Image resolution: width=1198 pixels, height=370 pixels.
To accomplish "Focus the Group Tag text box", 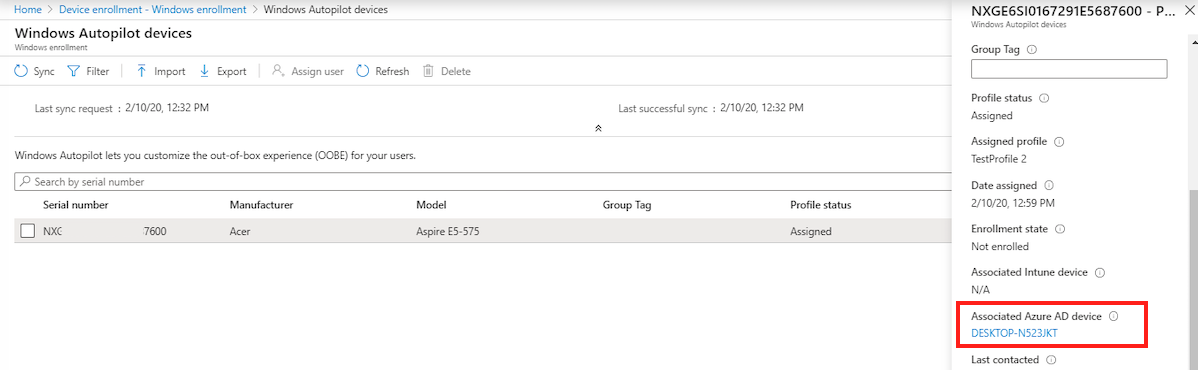I will 1069,70.
